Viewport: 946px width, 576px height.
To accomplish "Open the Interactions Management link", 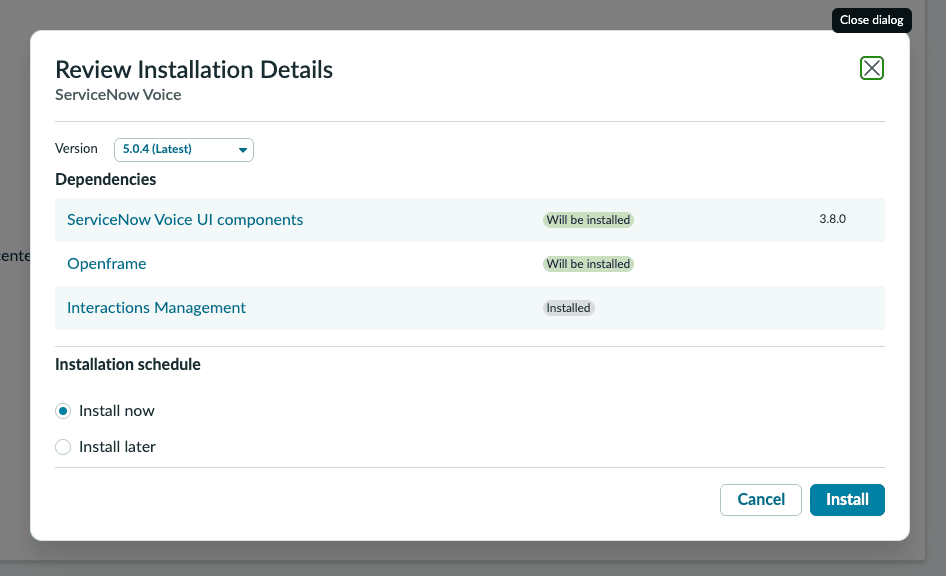I will 156,308.
